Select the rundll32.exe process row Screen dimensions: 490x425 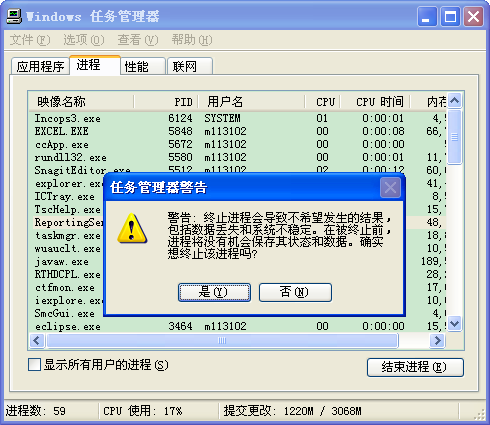237,157
